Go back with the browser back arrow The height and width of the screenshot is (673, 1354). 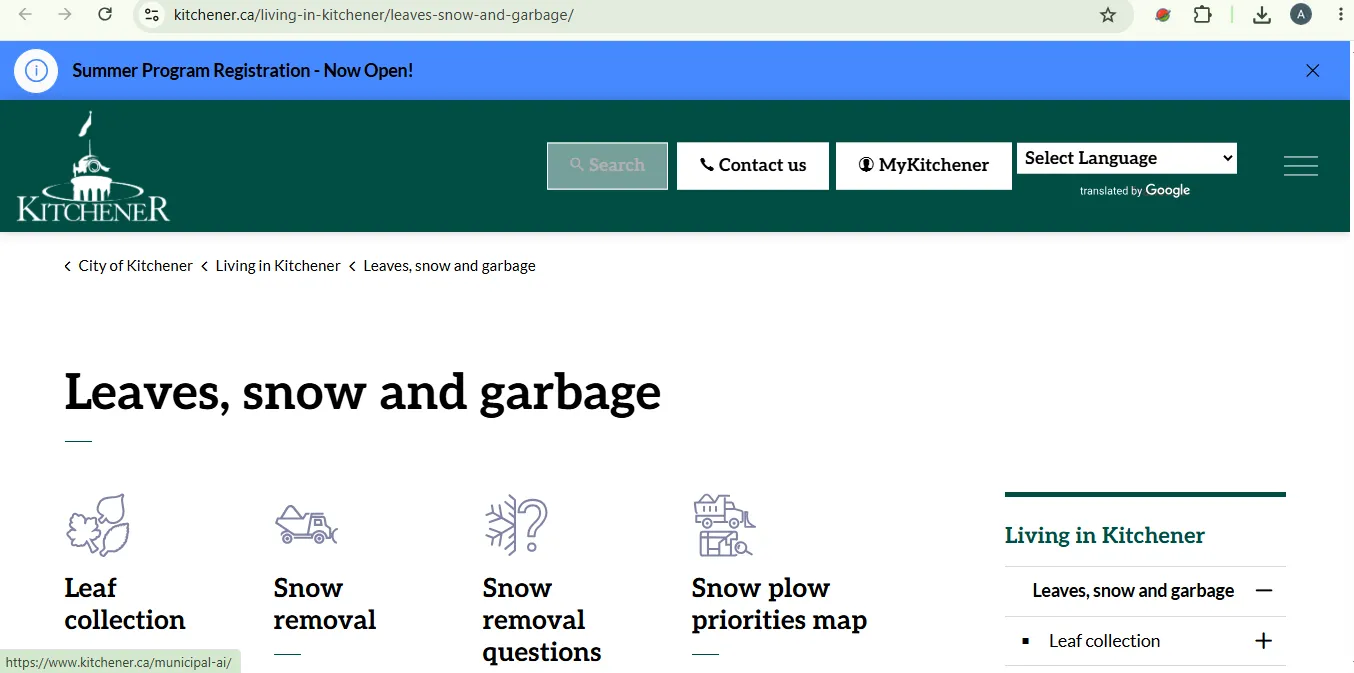[25, 14]
